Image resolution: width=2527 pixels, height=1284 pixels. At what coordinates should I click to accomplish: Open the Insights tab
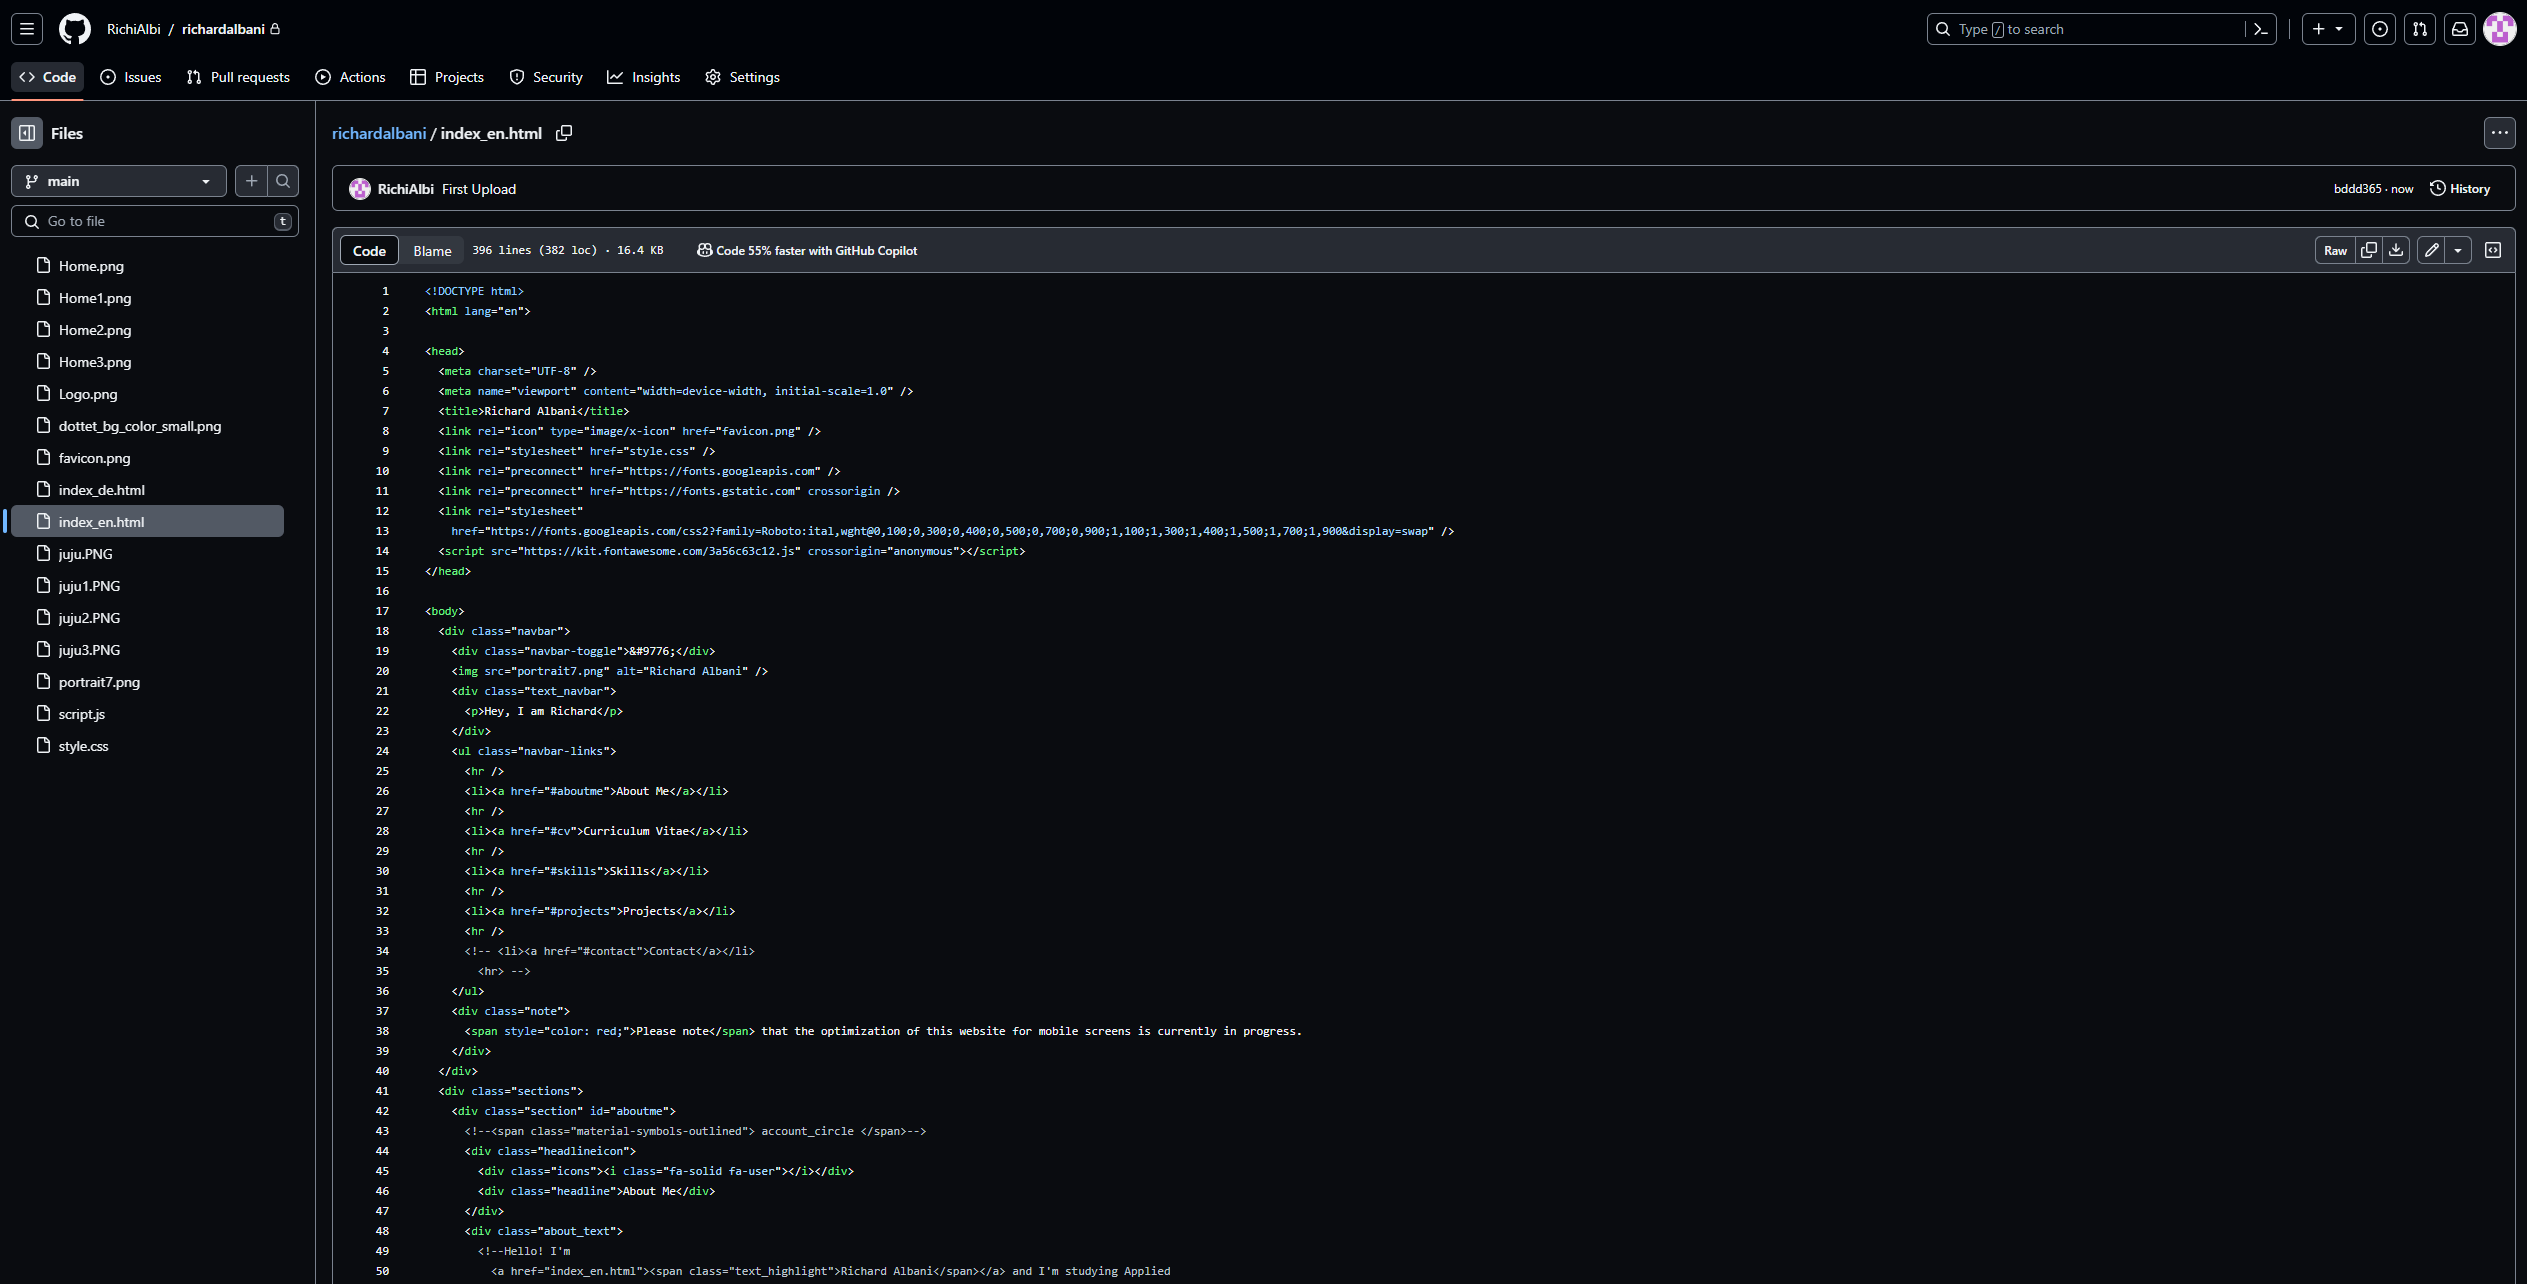644,77
